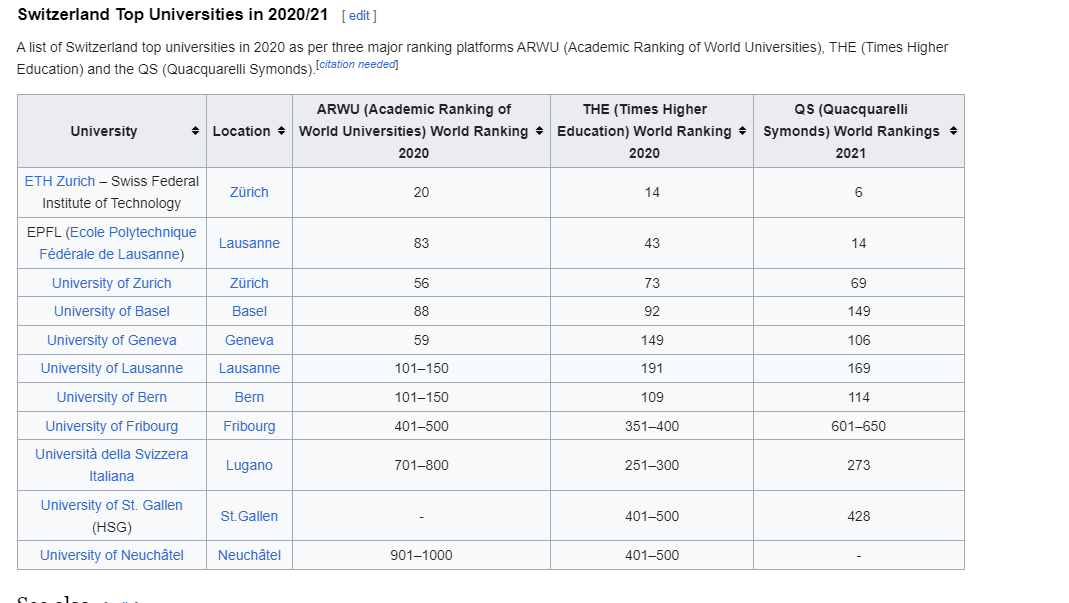Open the St.Gallen location link
This screenshot has height=603, width=1069.
pos(250,516)
